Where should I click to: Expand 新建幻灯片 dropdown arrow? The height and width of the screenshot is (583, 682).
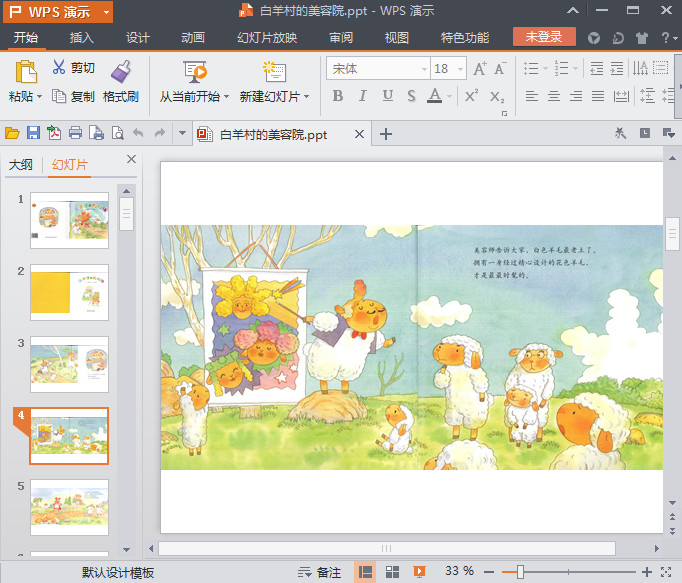point(307,97)
